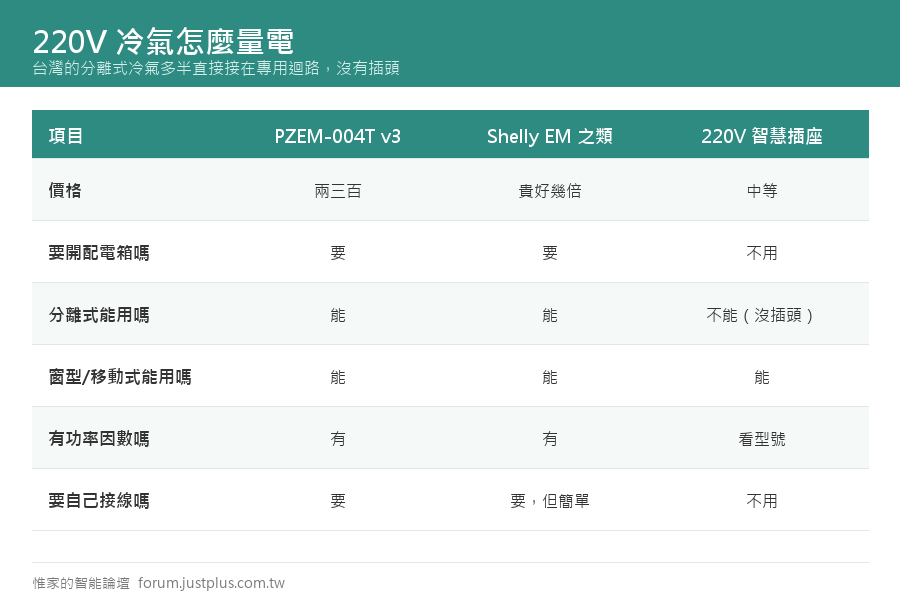Click '能' under Shelly EM in 窗型/移動式 row
This screenshot has height=606, width=900.
point(550,377)
